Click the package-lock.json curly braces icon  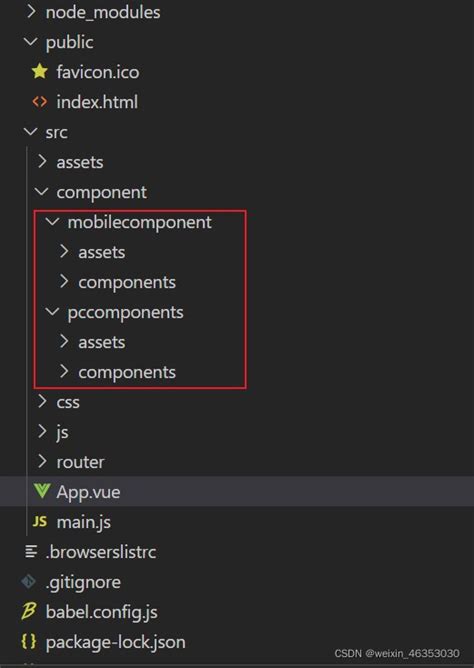(29, 641)
